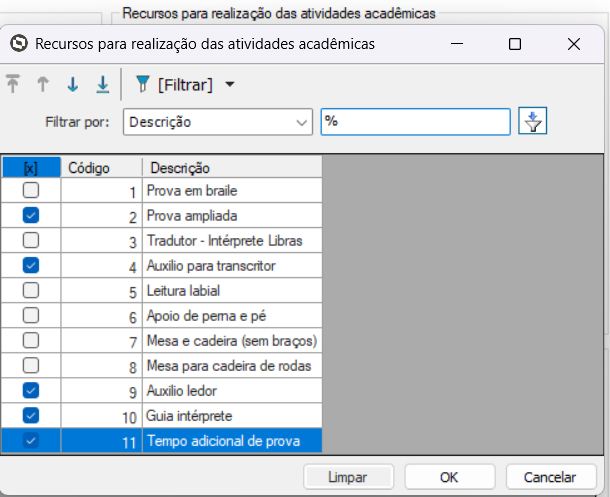Enable the Leitura labial checkbox

pos(31,290)
